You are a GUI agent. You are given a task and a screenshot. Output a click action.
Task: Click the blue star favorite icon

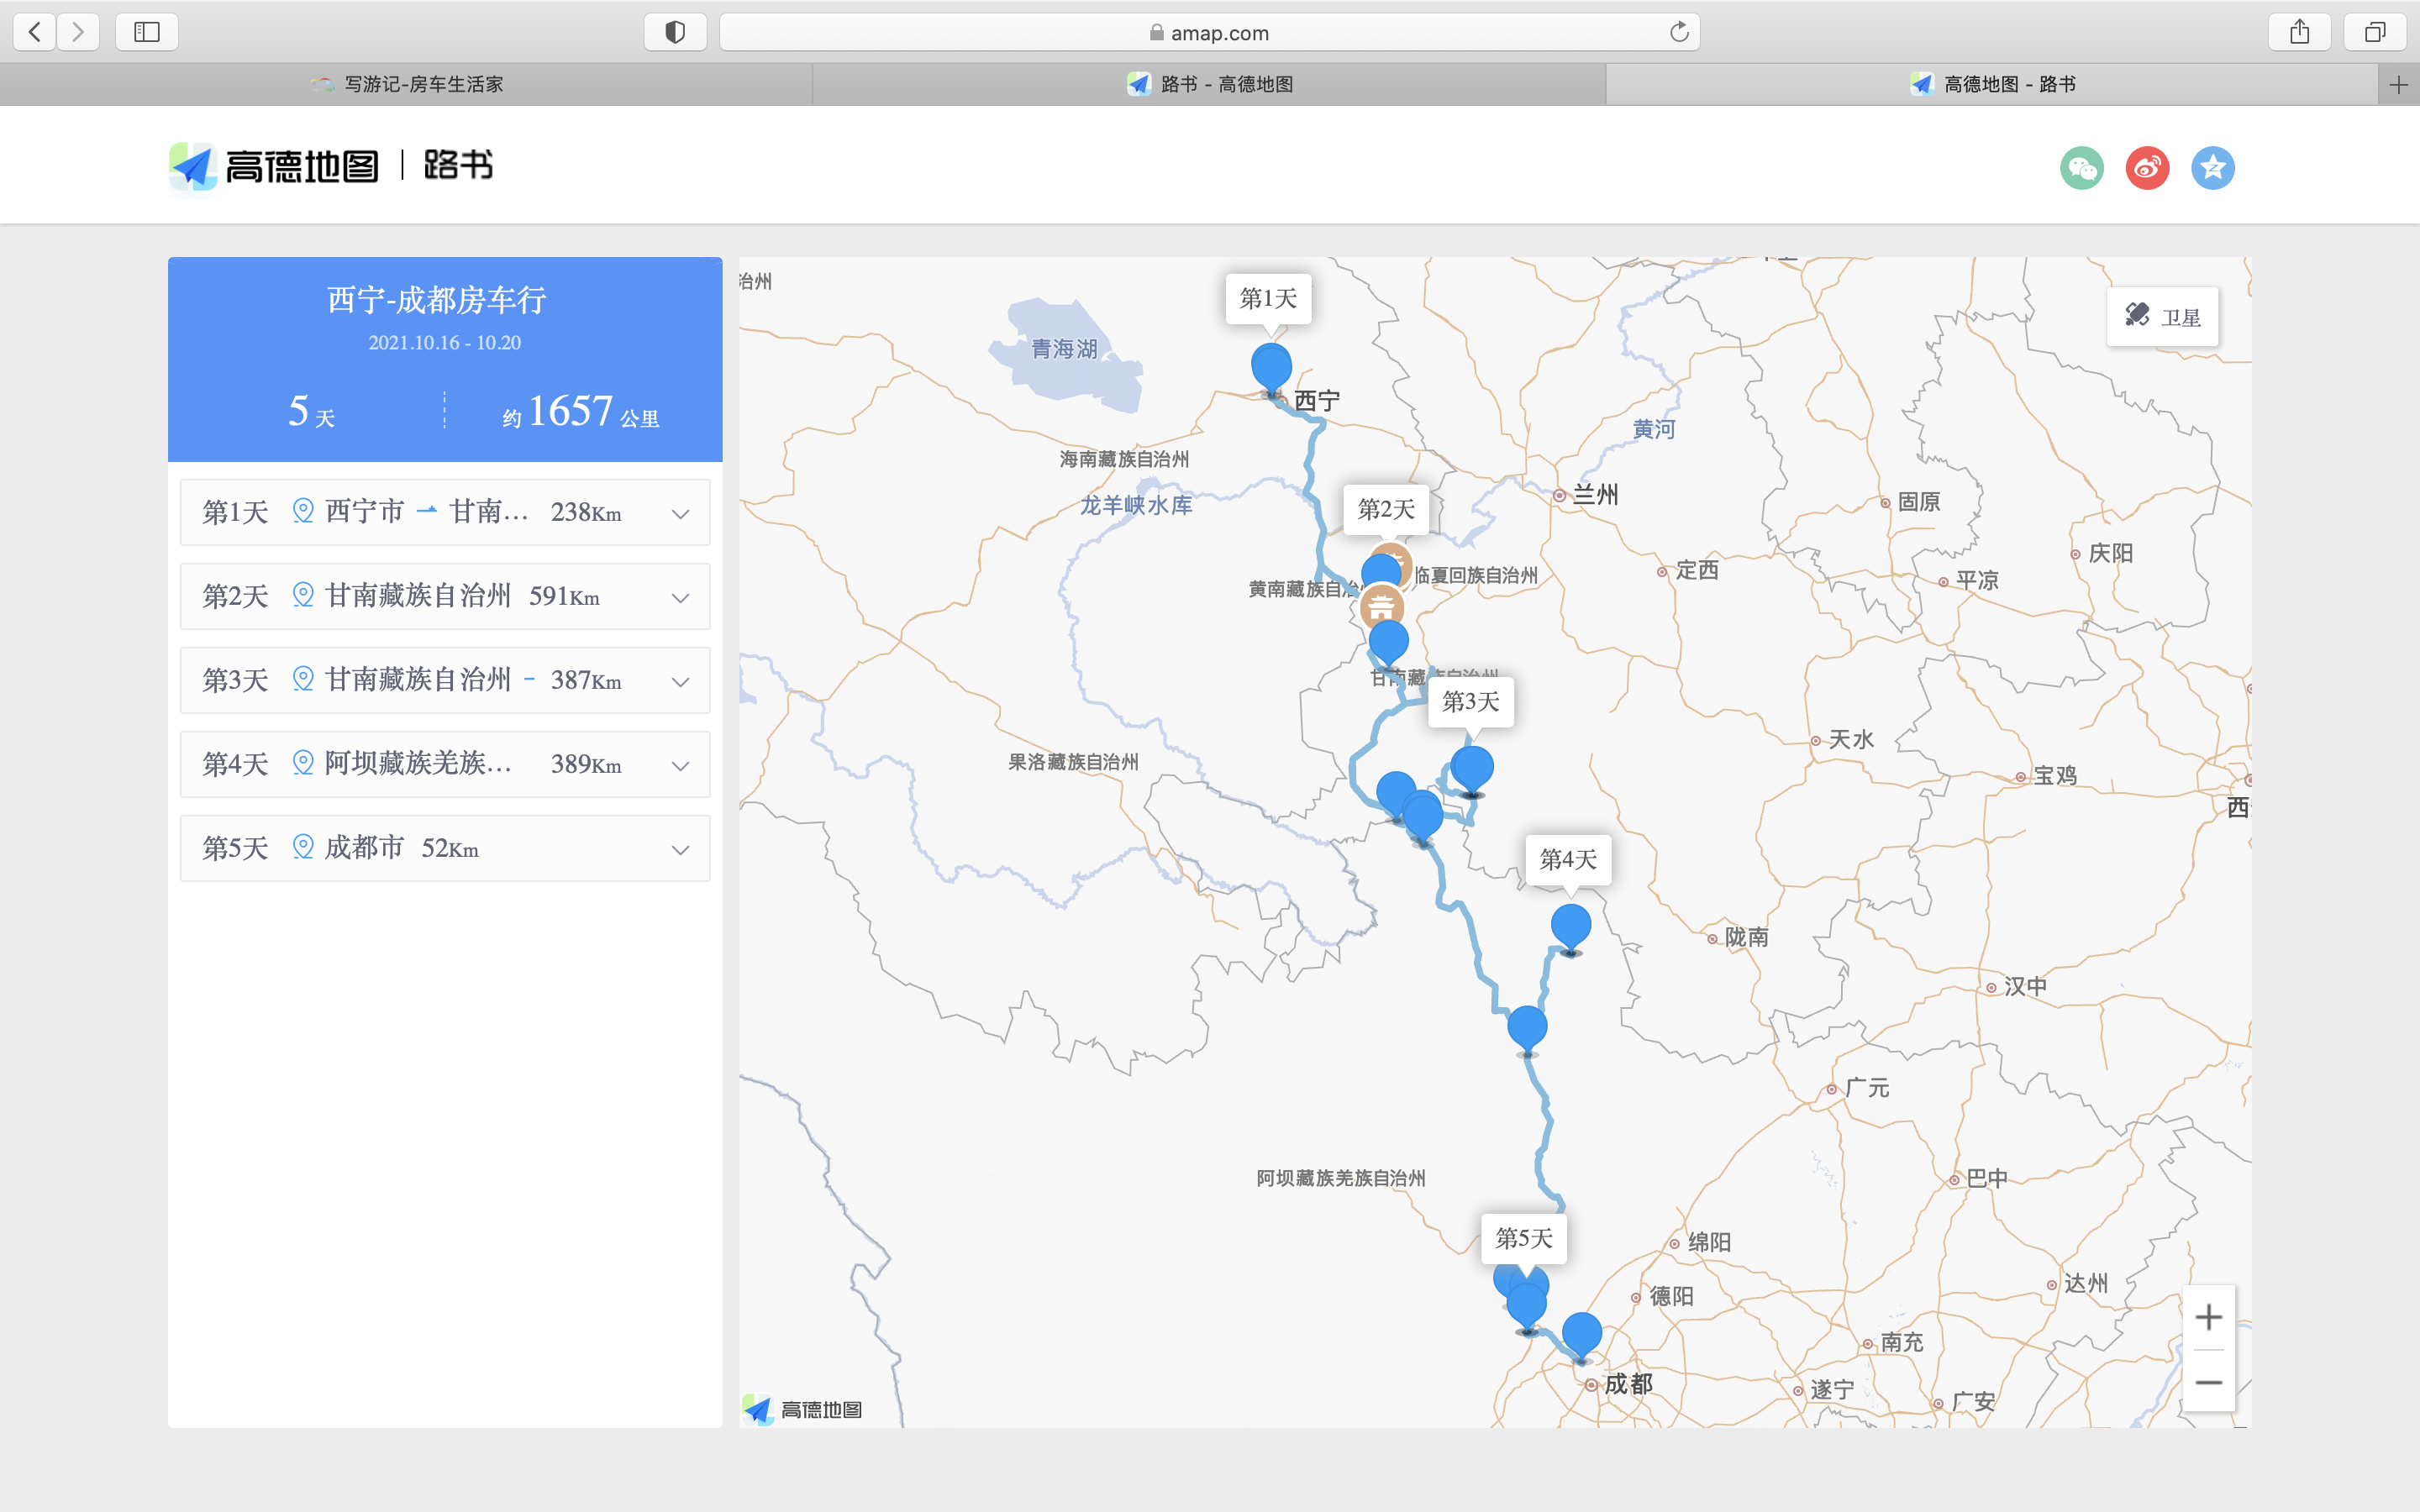(2213, 167)
